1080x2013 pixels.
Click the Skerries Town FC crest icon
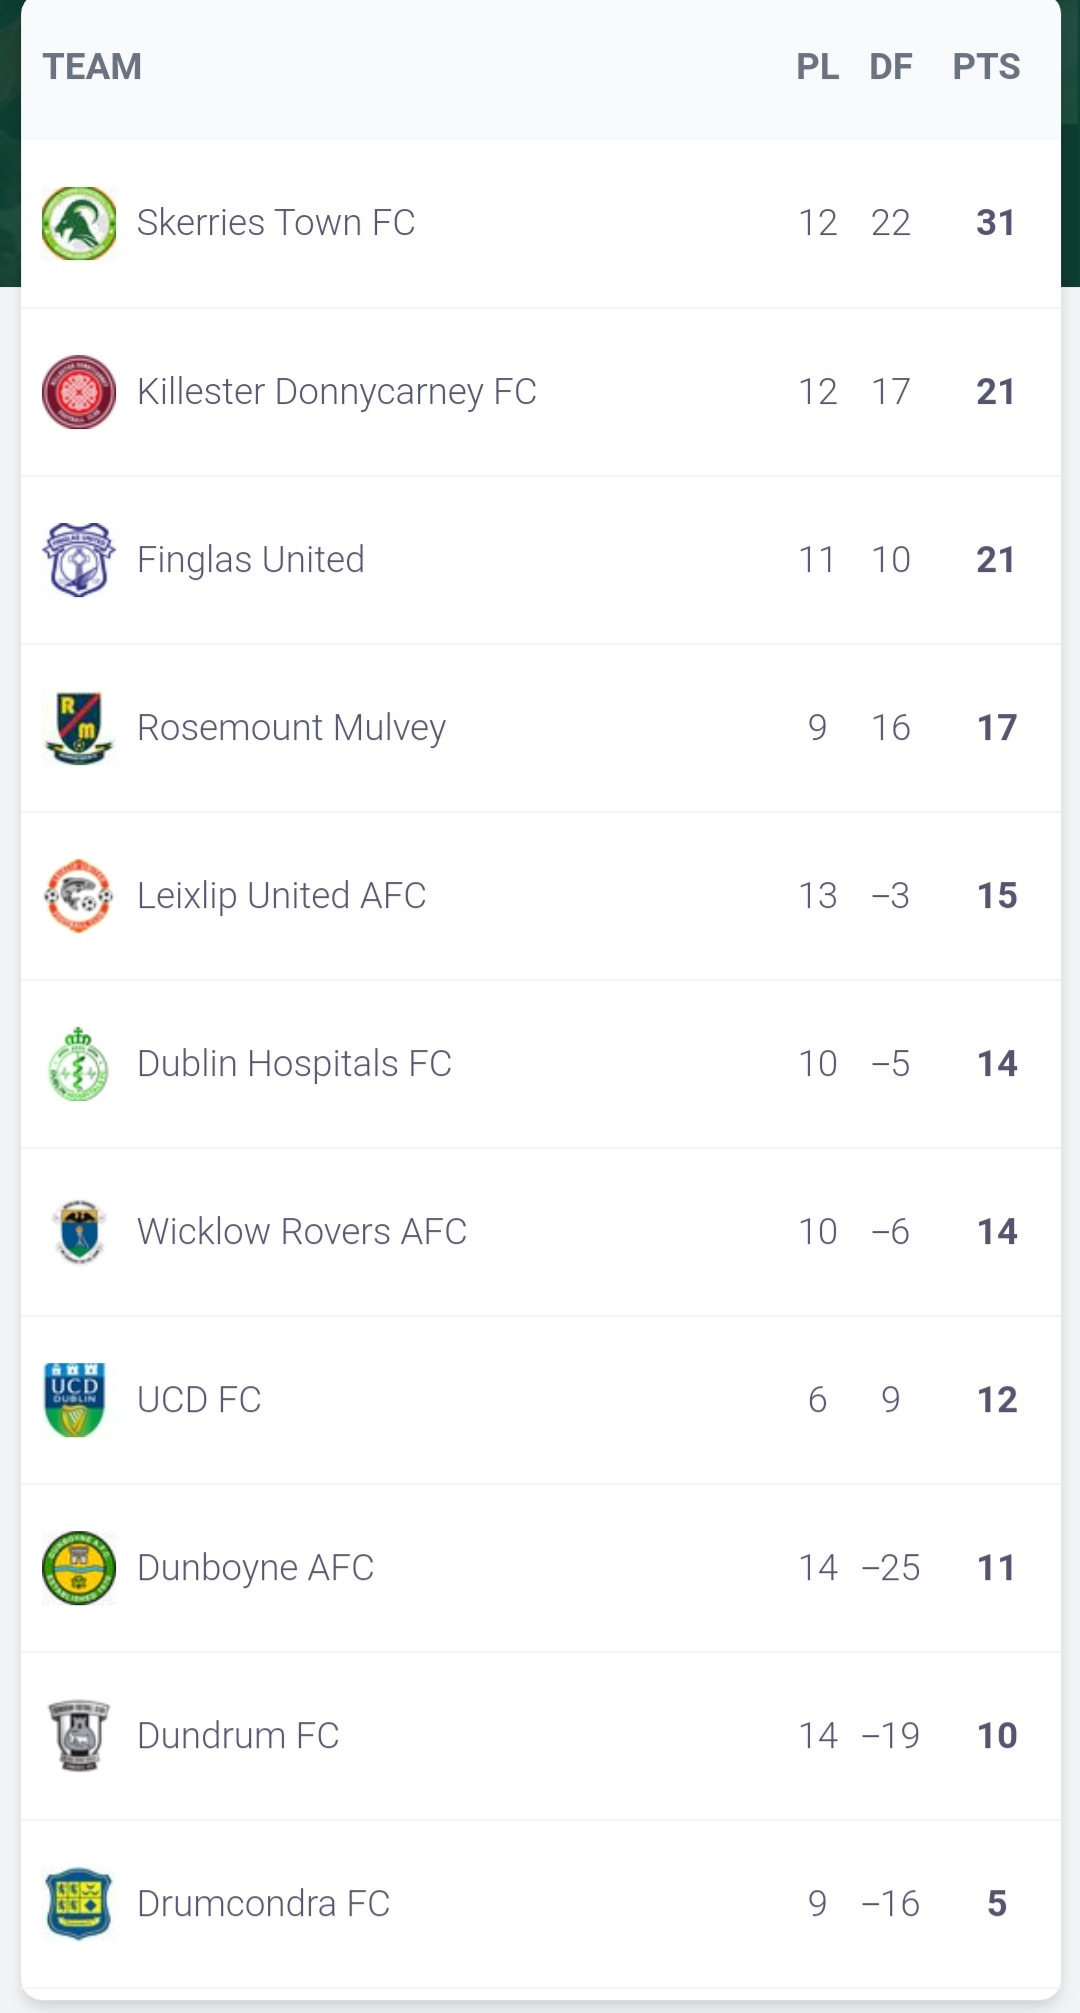79,222
